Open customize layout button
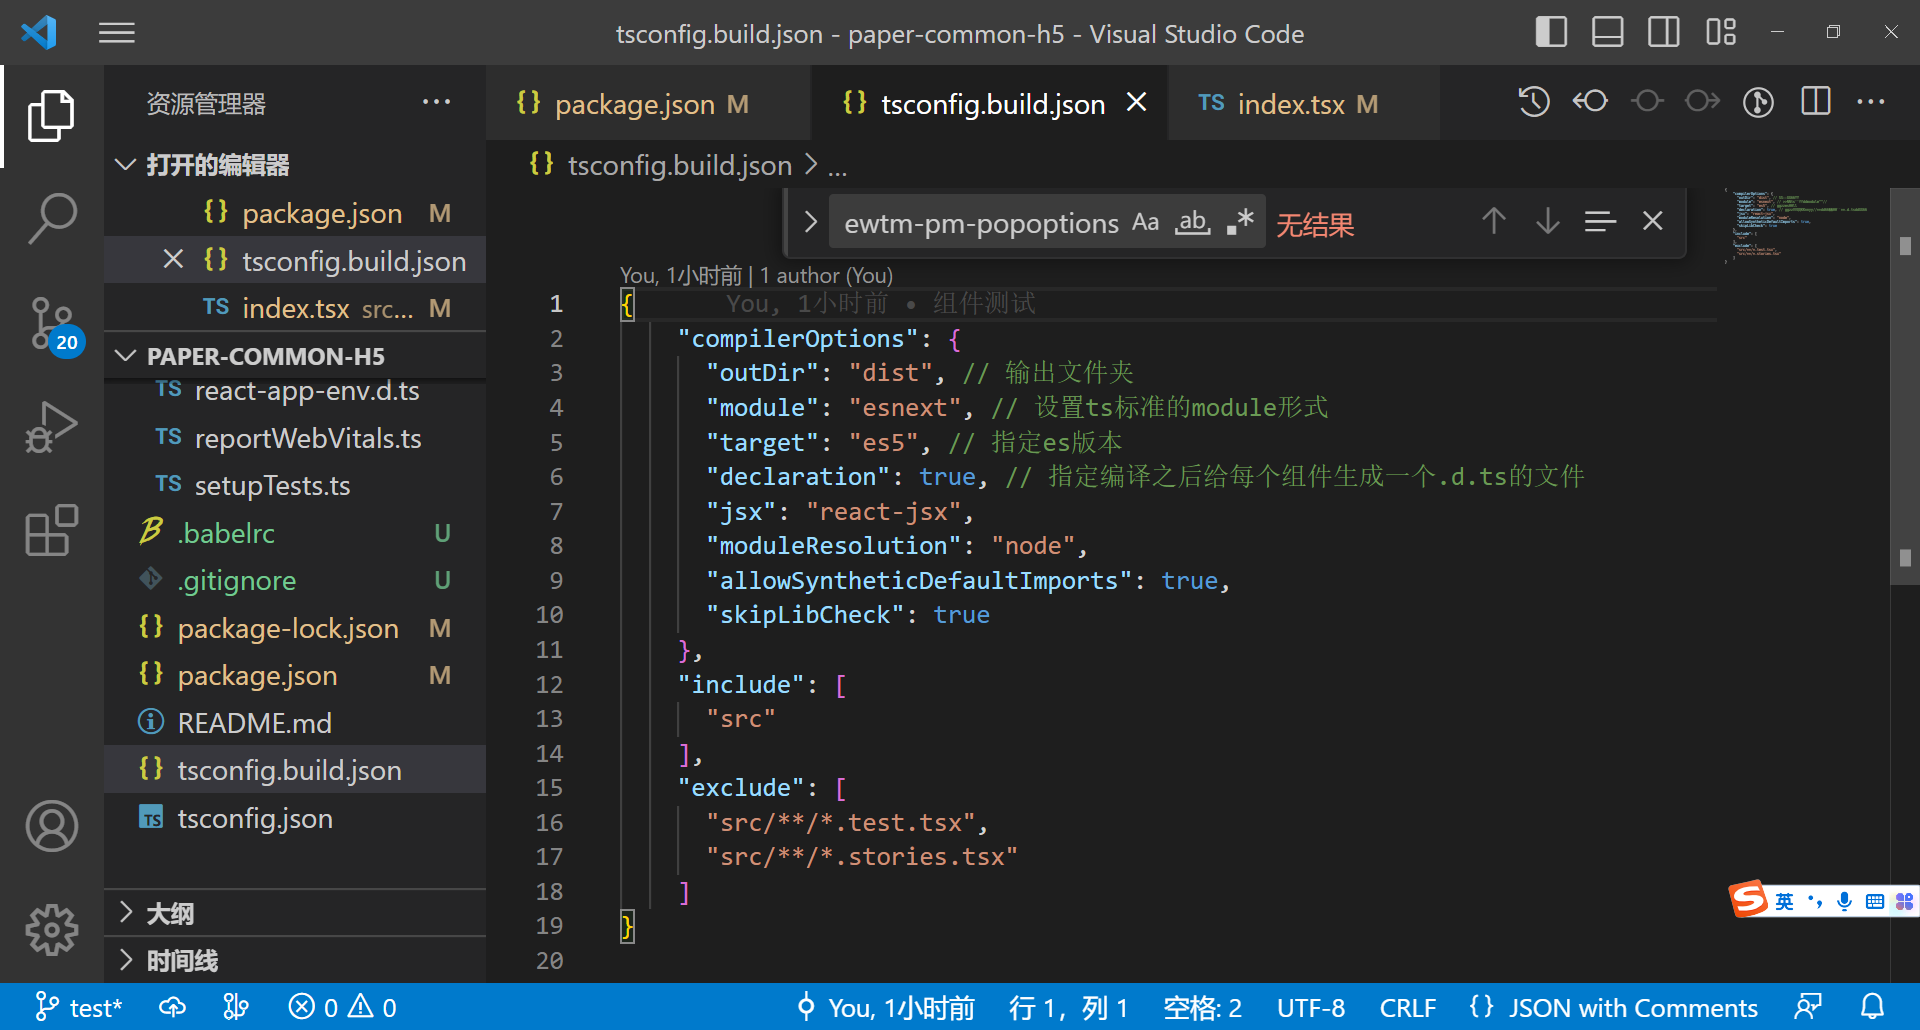Image resolution: width=1920 pixels, height=1030 pixels. 1721,32
